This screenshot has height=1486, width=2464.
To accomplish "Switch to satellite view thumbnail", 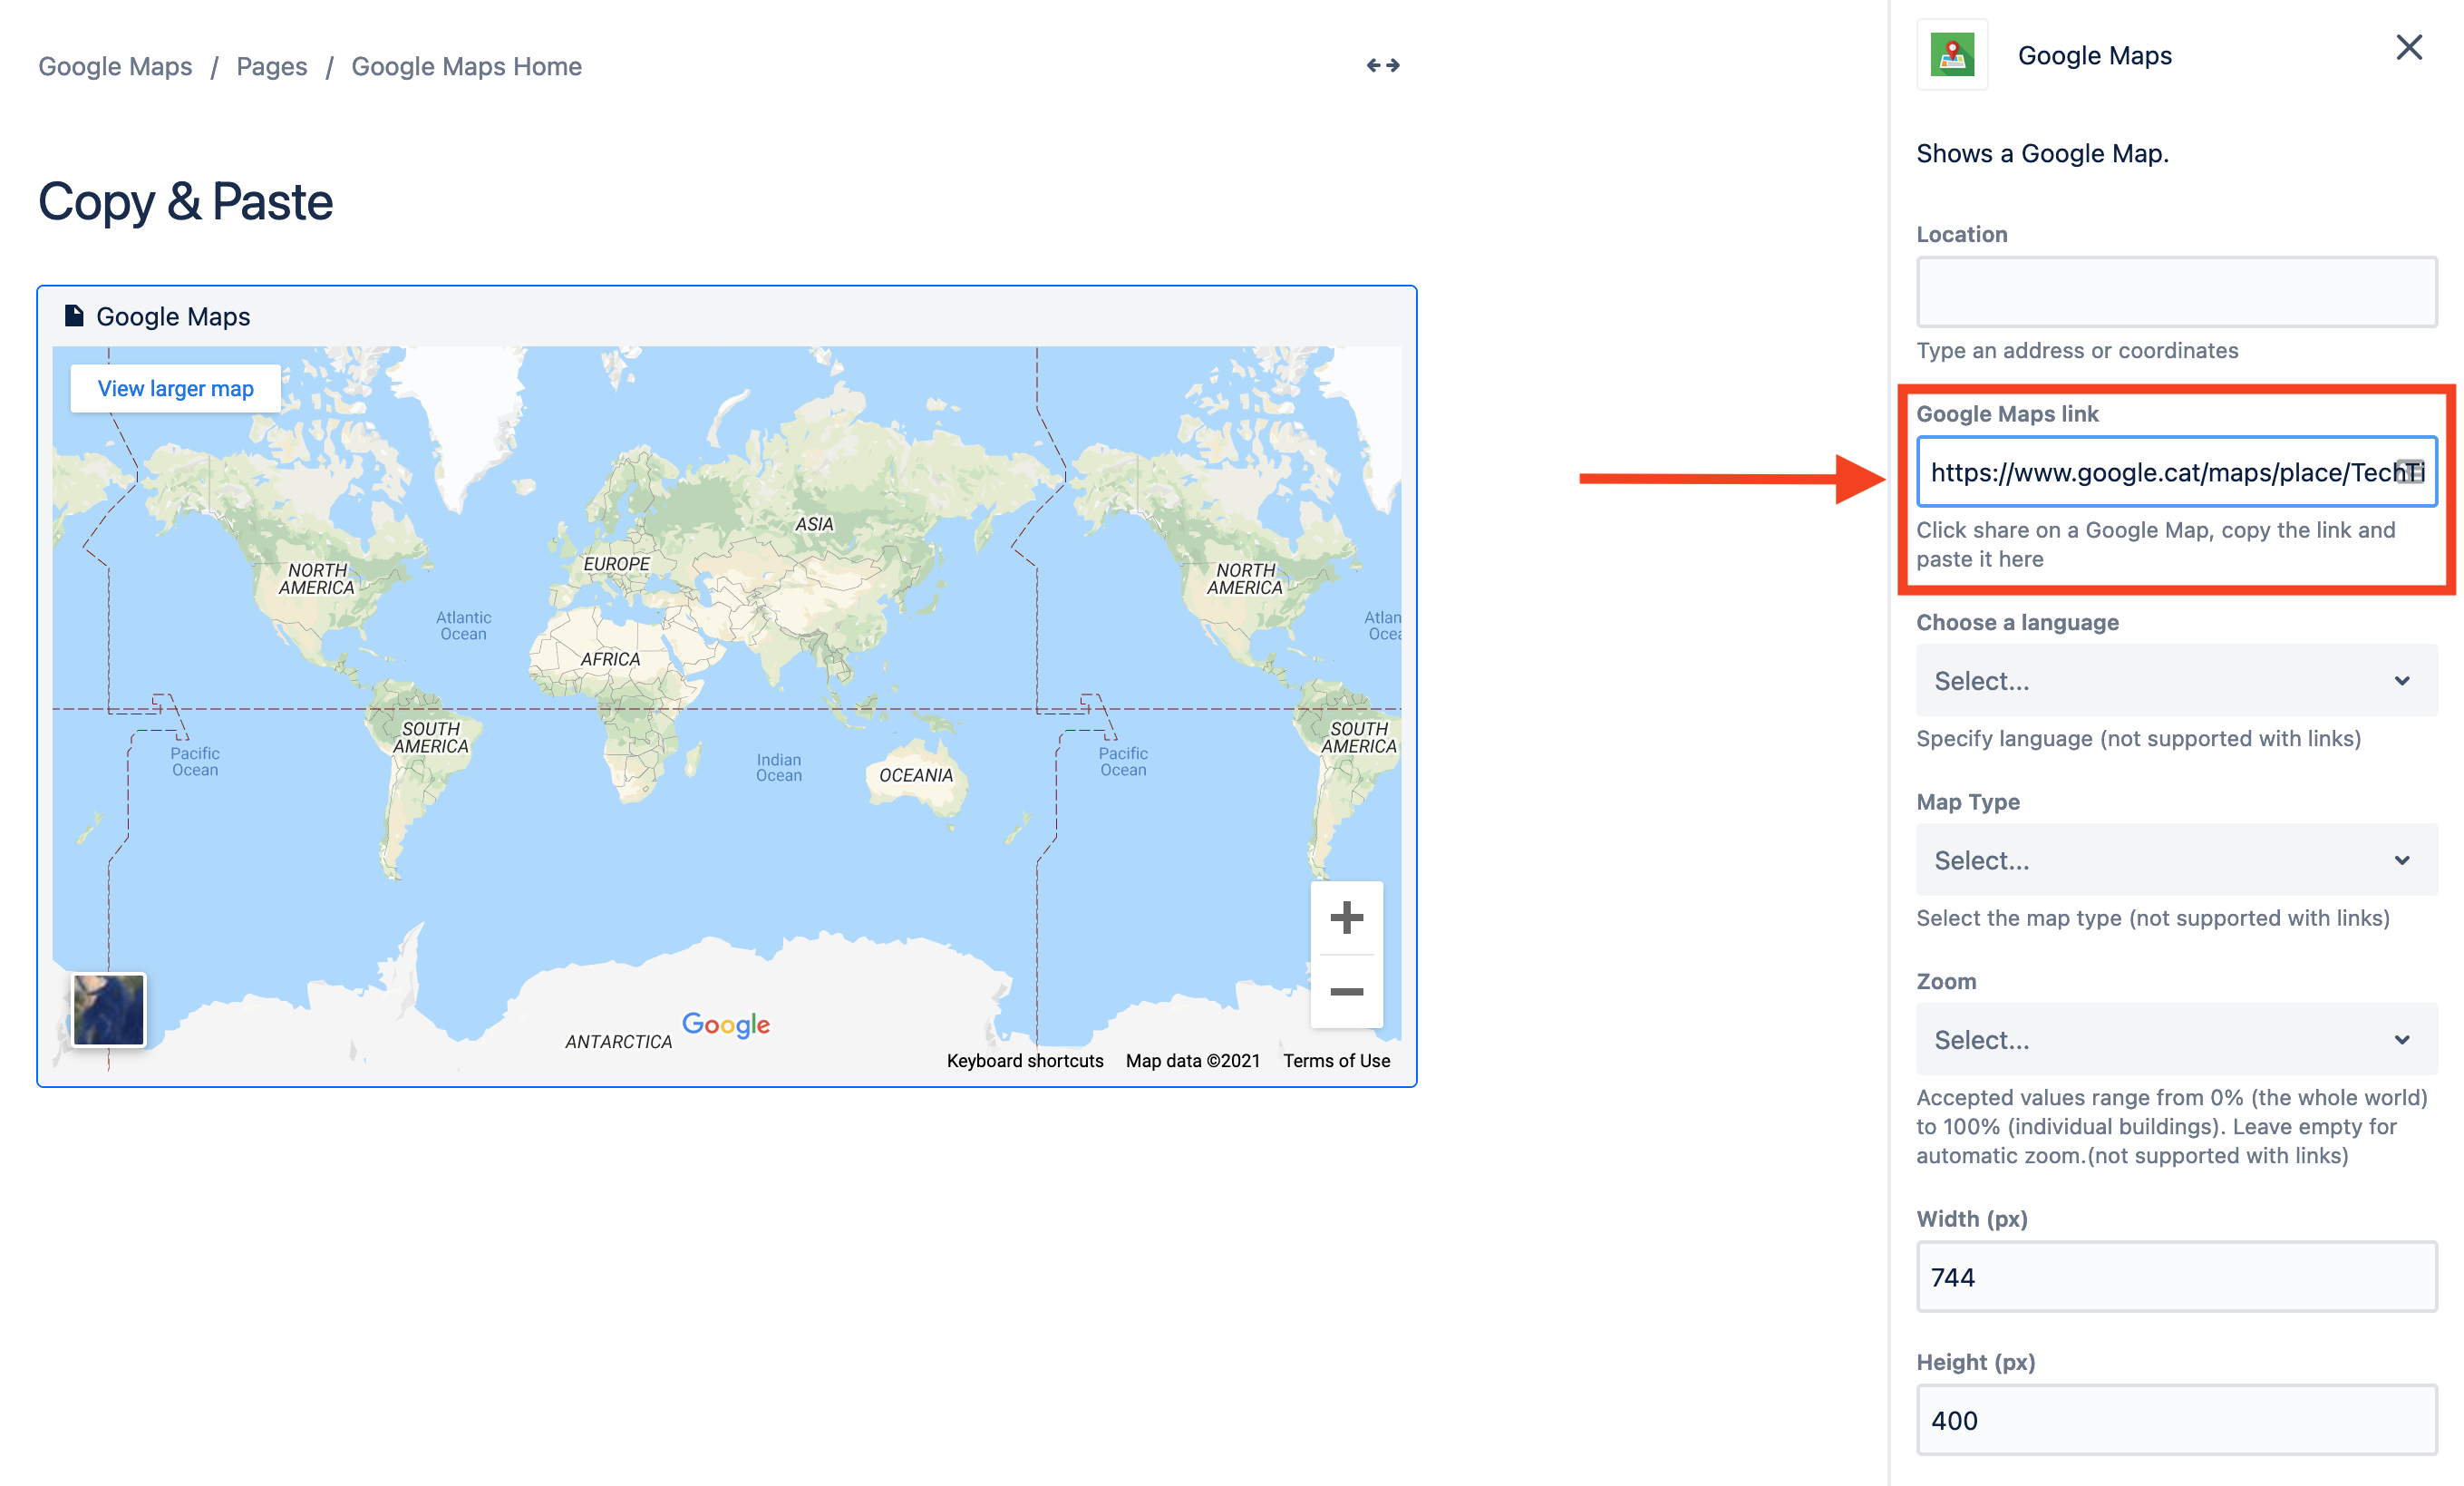I will coord(109,1010).
